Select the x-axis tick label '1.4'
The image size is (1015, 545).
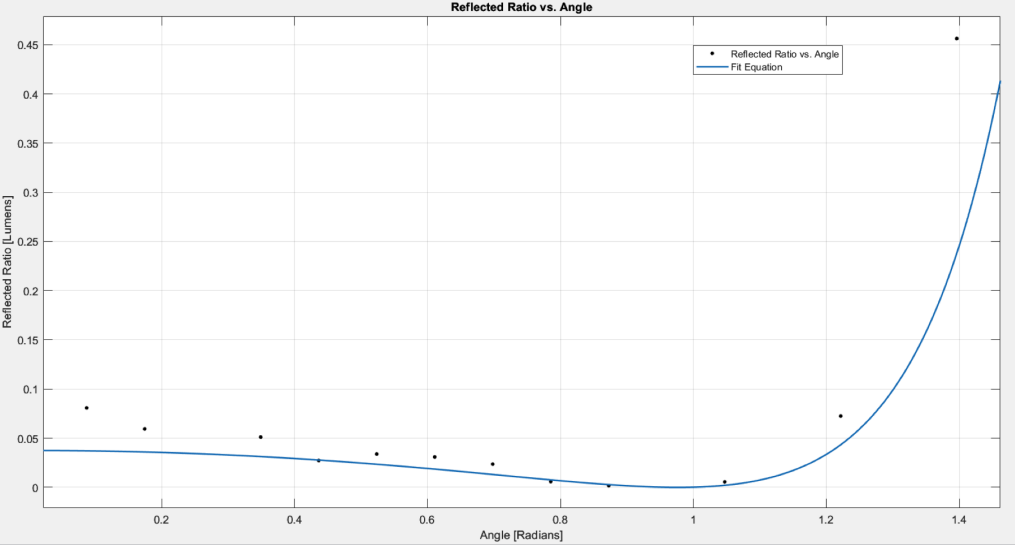959,520
